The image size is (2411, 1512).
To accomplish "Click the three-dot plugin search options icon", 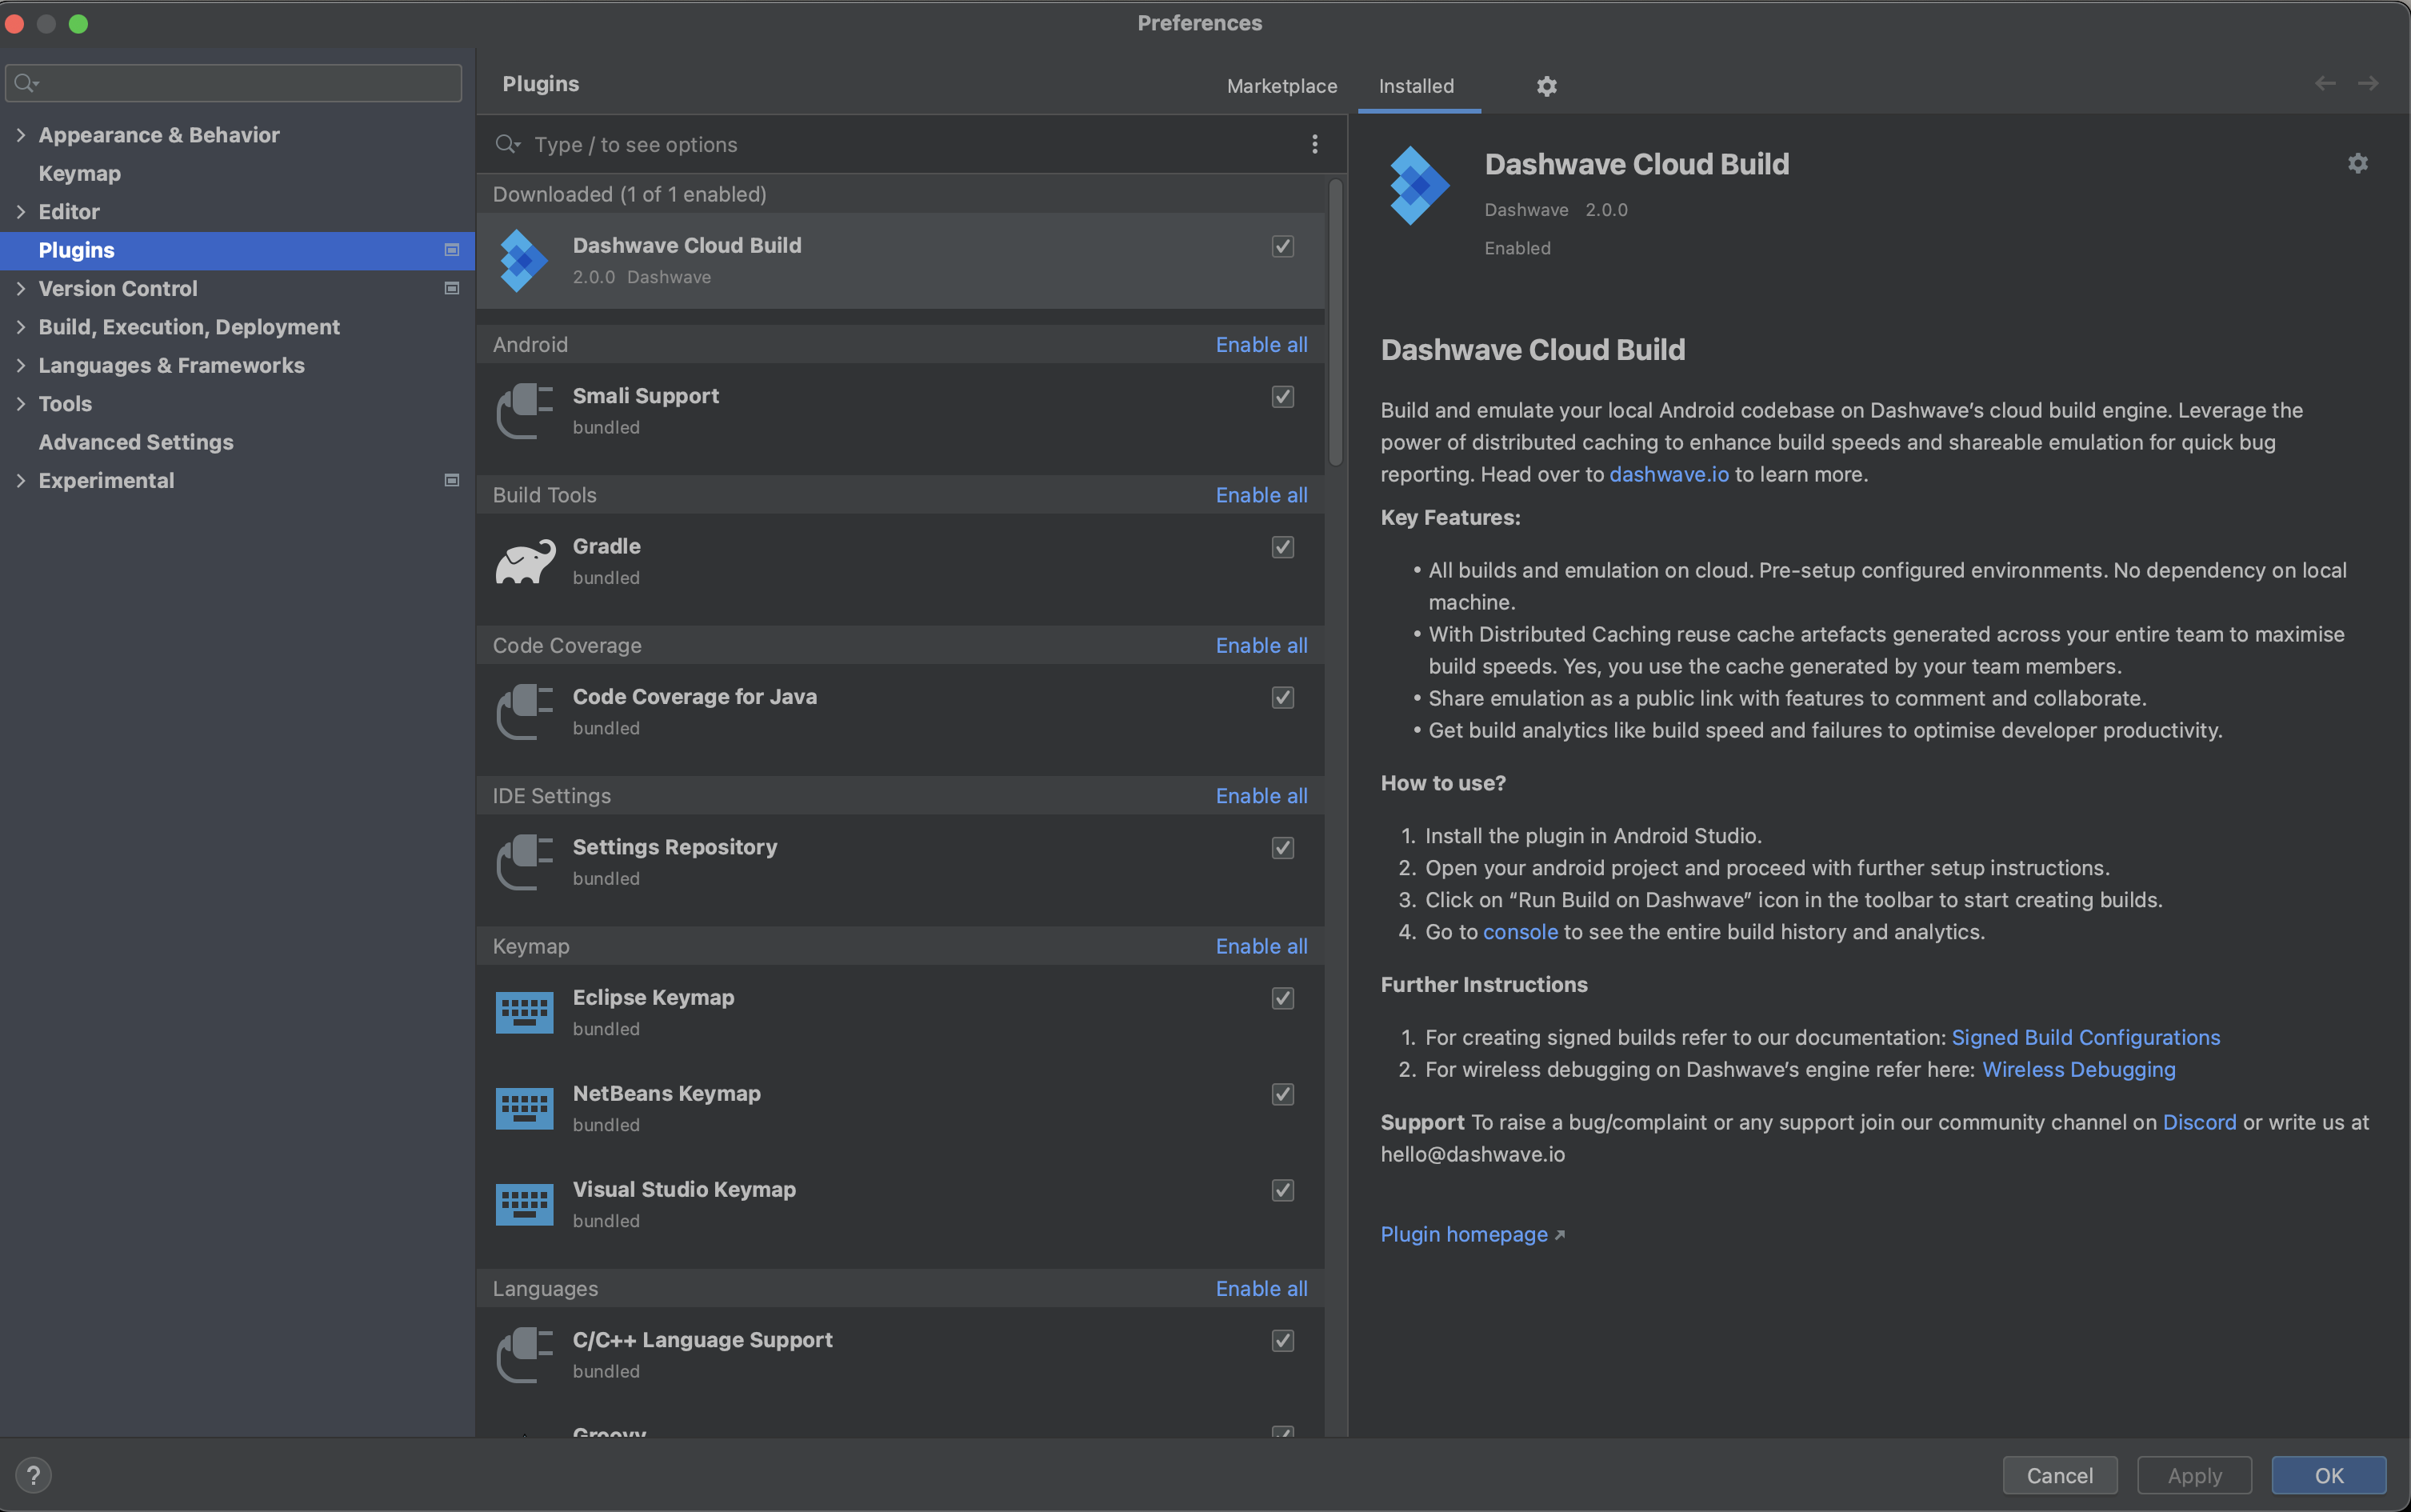I will (x=1314, y=144).
